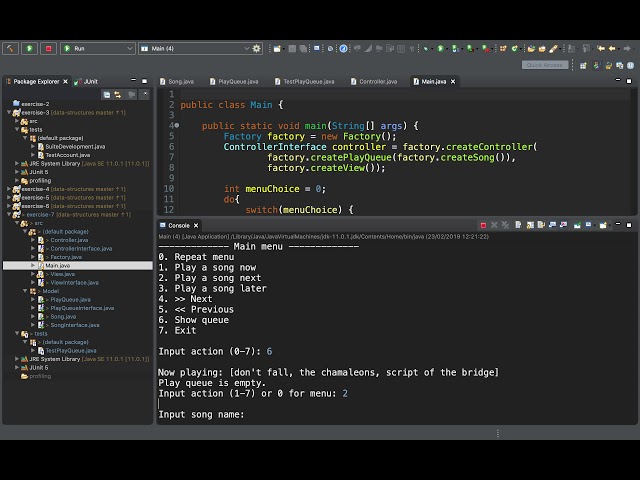Open the Package Explorer view menu
The height and width of the screenshot is (480, 640).
click(x=145, y=95)
